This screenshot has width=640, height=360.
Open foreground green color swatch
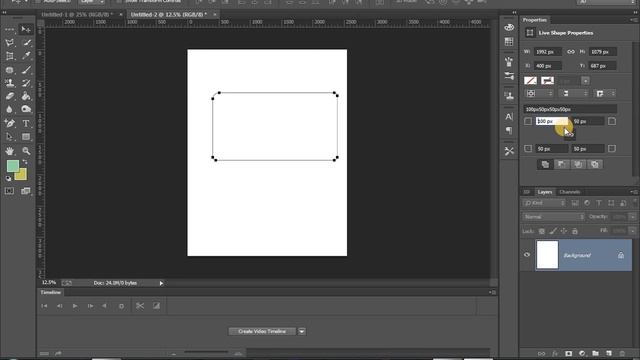pyautogui.click(x=13, y=166)
